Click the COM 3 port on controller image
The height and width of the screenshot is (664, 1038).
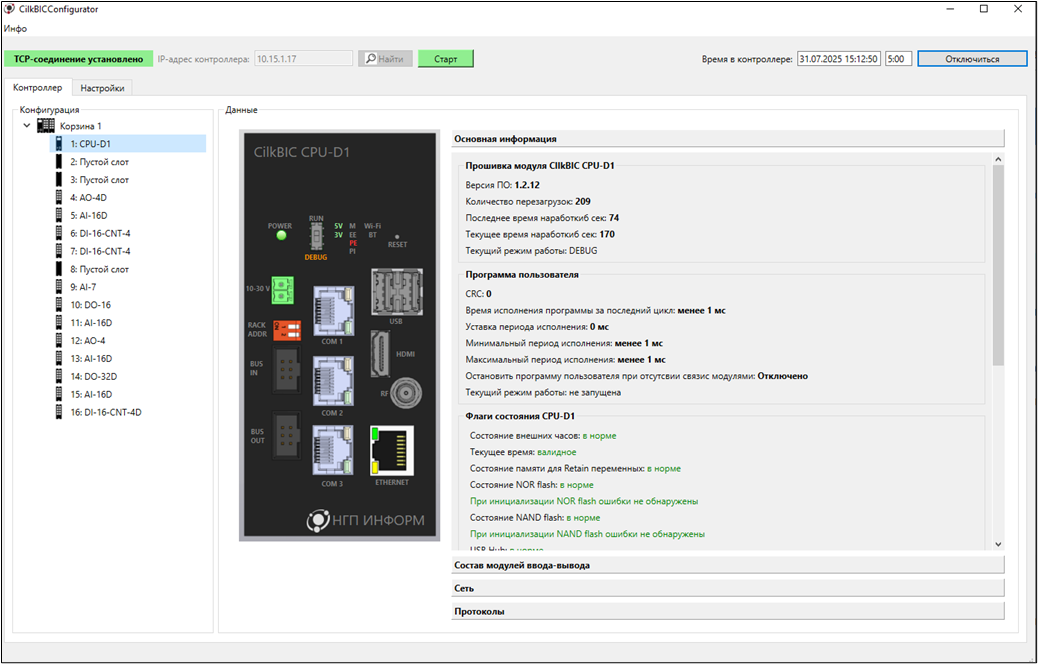(x=333, y=451)
